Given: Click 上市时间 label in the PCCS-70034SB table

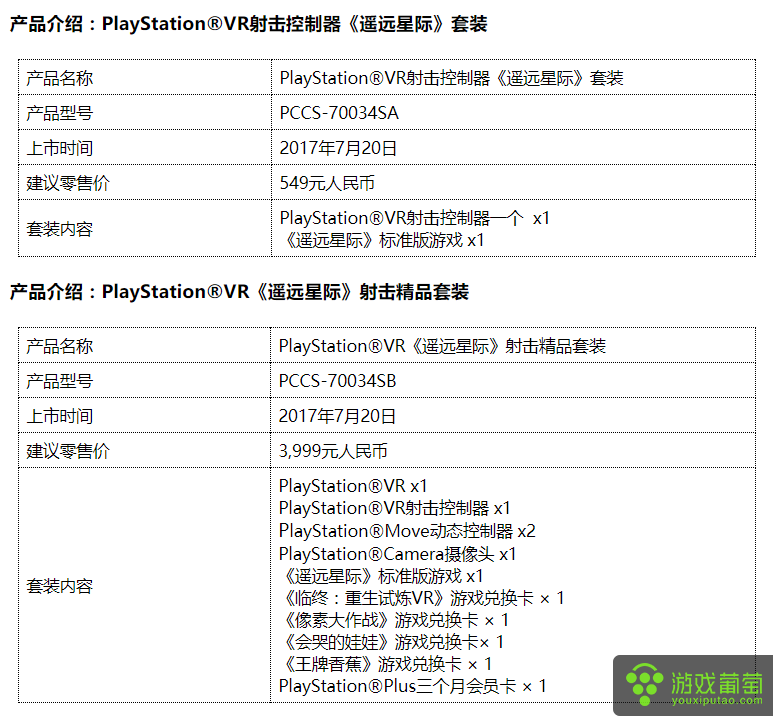Looking at the screenshot, I should tap(60, 416).
